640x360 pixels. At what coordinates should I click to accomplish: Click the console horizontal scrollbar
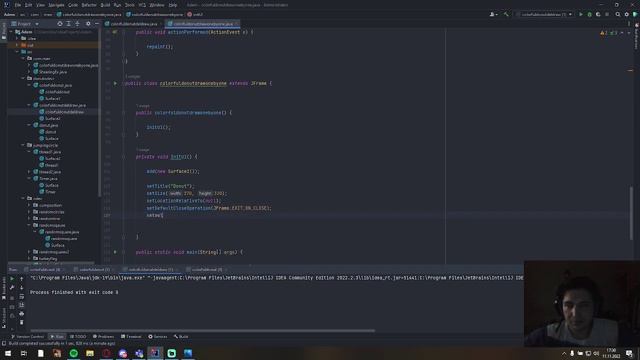202,330
